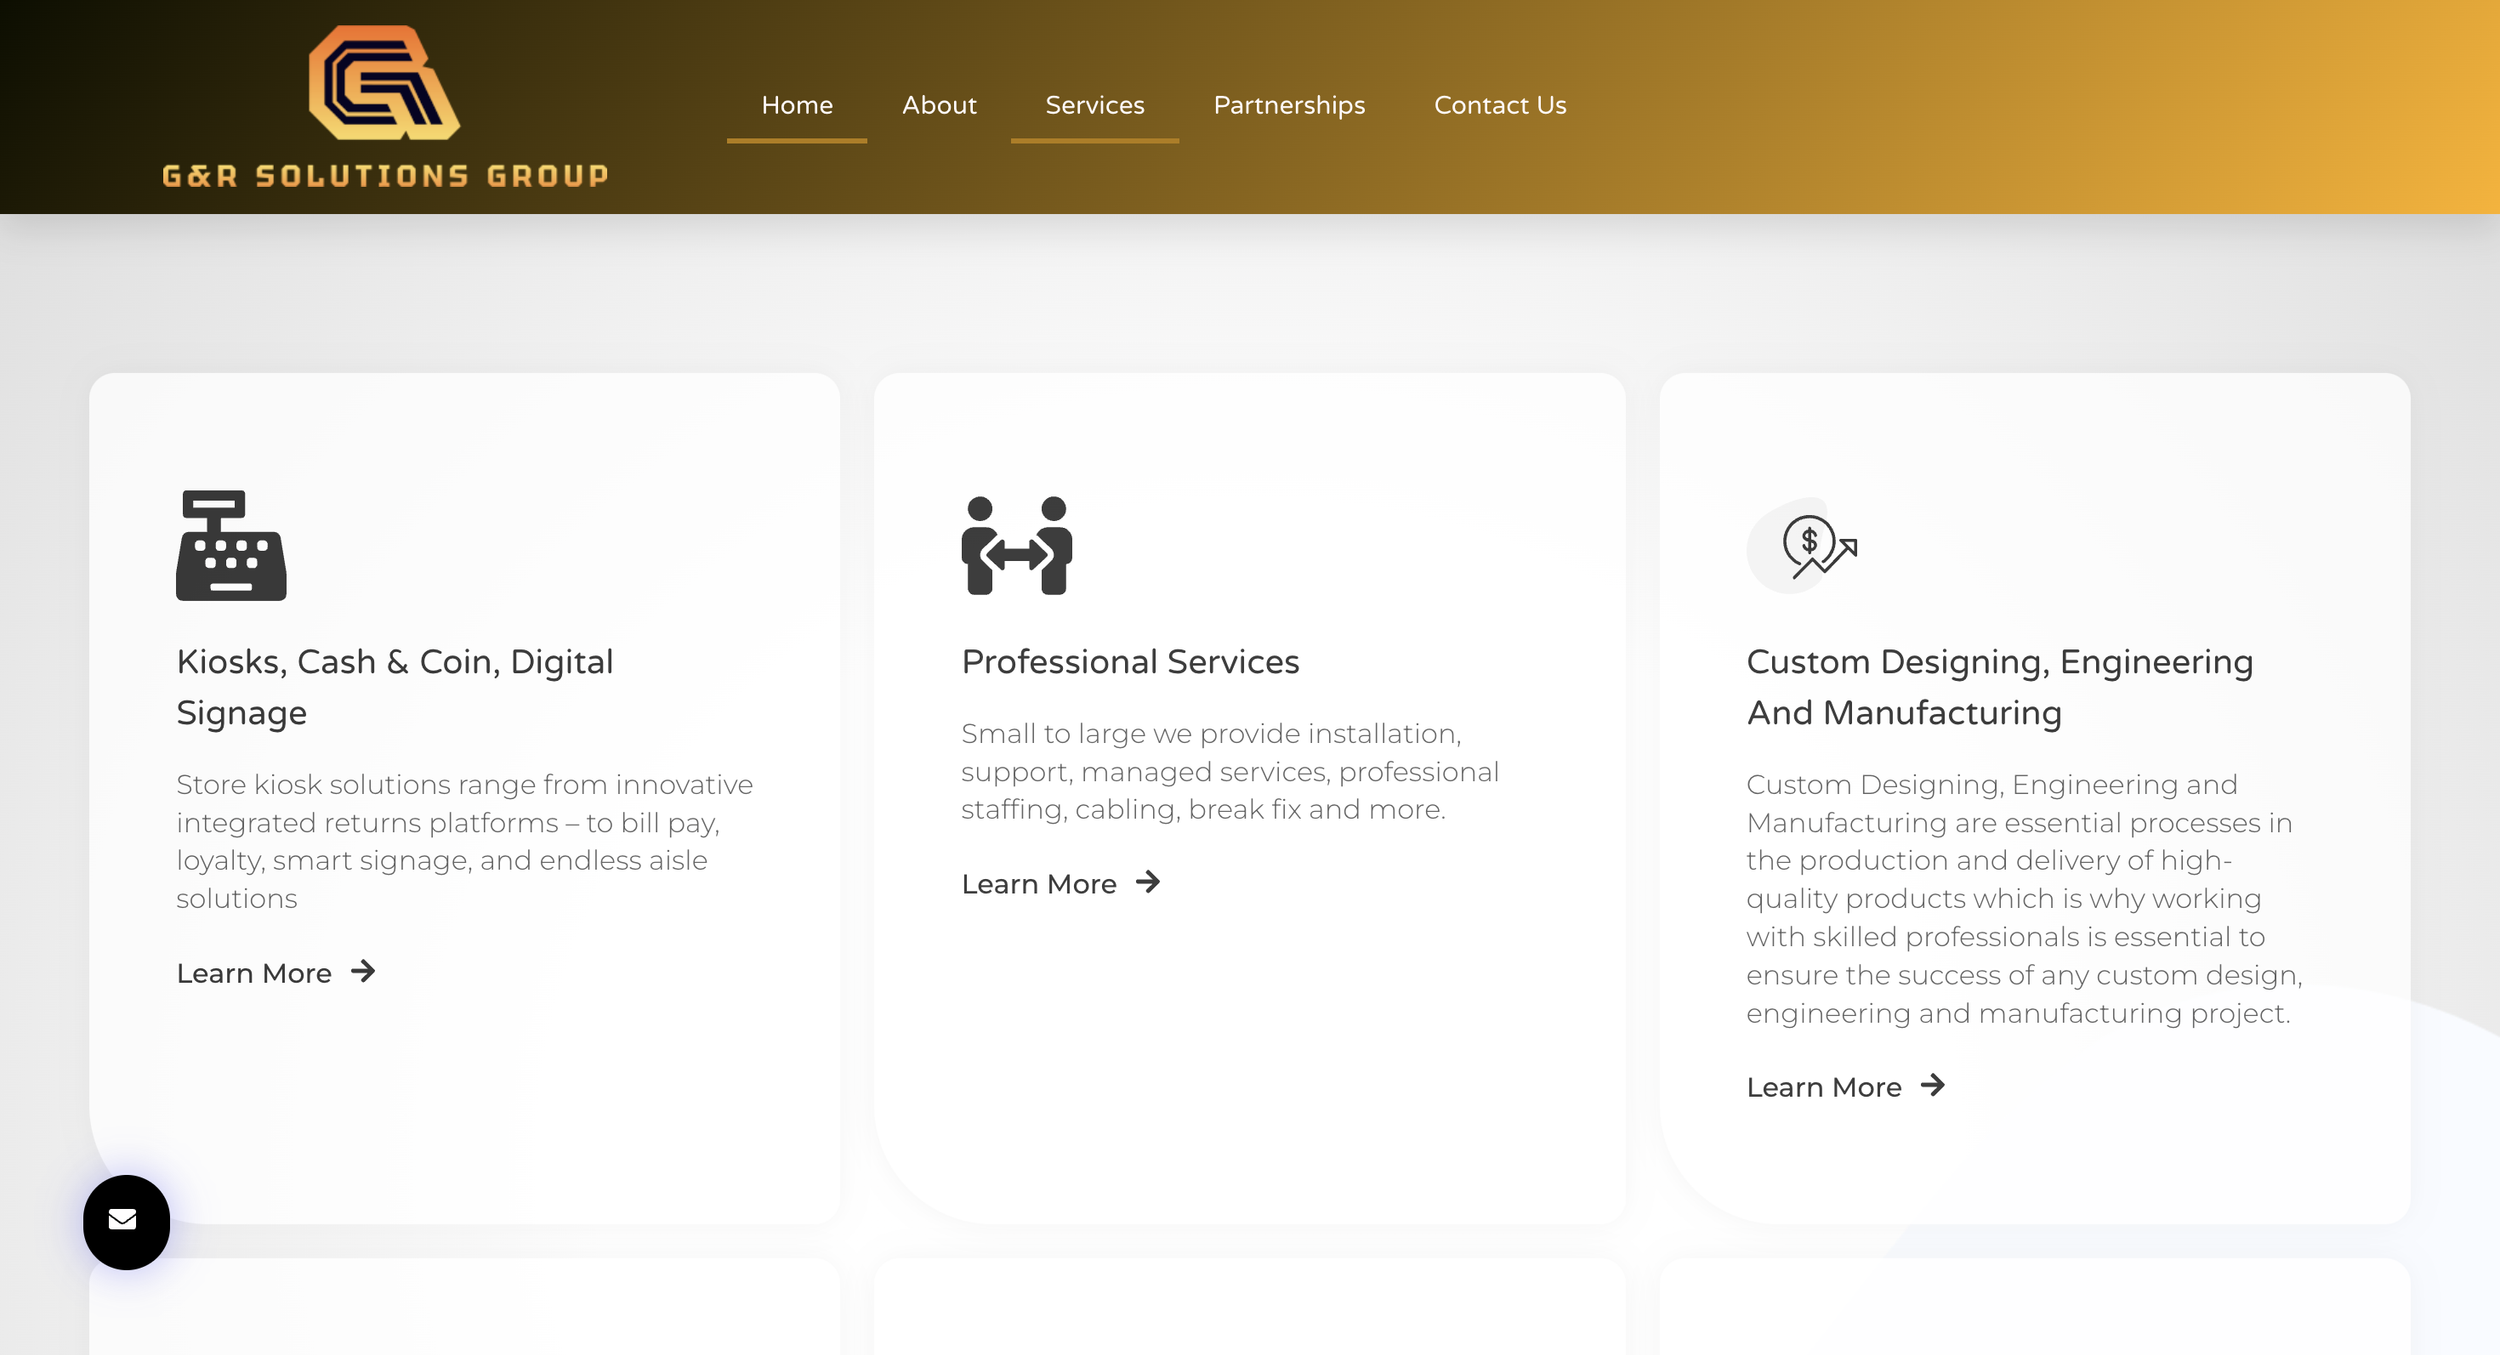Open the floating black mail button
Screen dimensions: 2500x1355
pyautogui.click(x=126, y=1221)
